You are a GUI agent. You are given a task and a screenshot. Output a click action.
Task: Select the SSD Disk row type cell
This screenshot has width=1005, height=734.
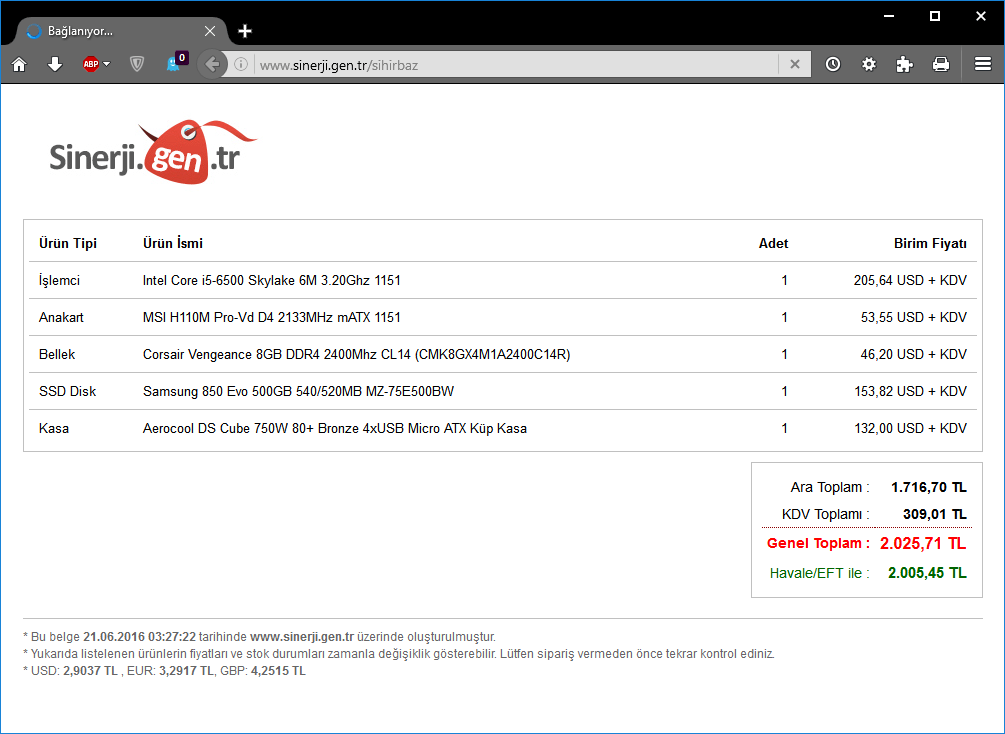[67, 392]
